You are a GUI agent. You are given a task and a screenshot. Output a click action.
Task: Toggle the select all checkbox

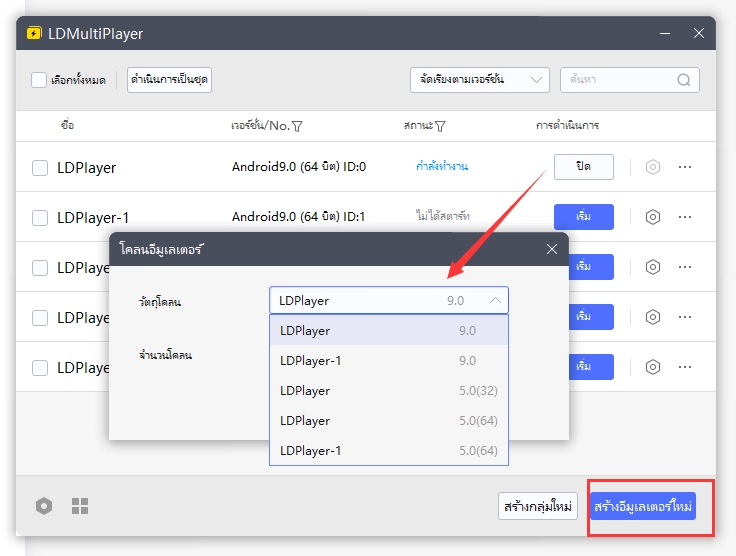coord(39,80)
